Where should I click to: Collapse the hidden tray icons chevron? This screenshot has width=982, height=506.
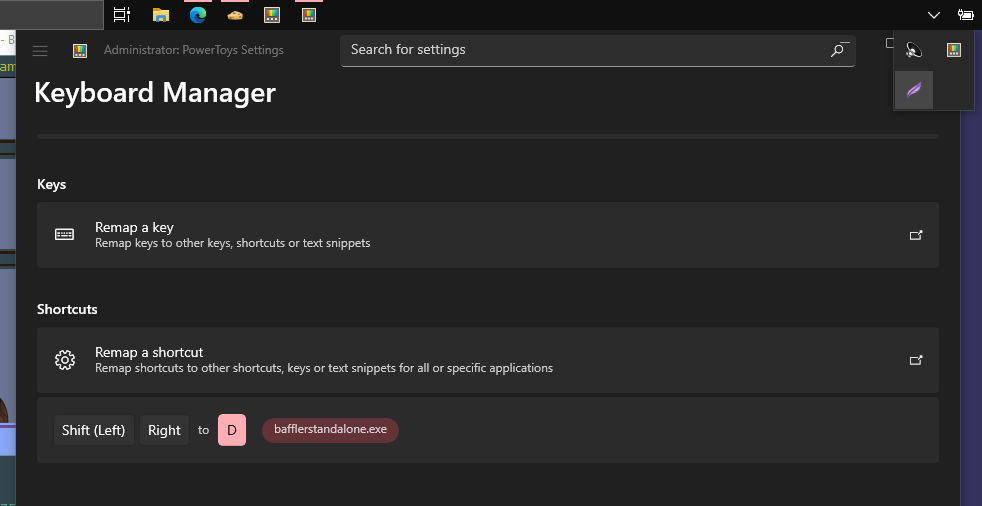[934, 15]
